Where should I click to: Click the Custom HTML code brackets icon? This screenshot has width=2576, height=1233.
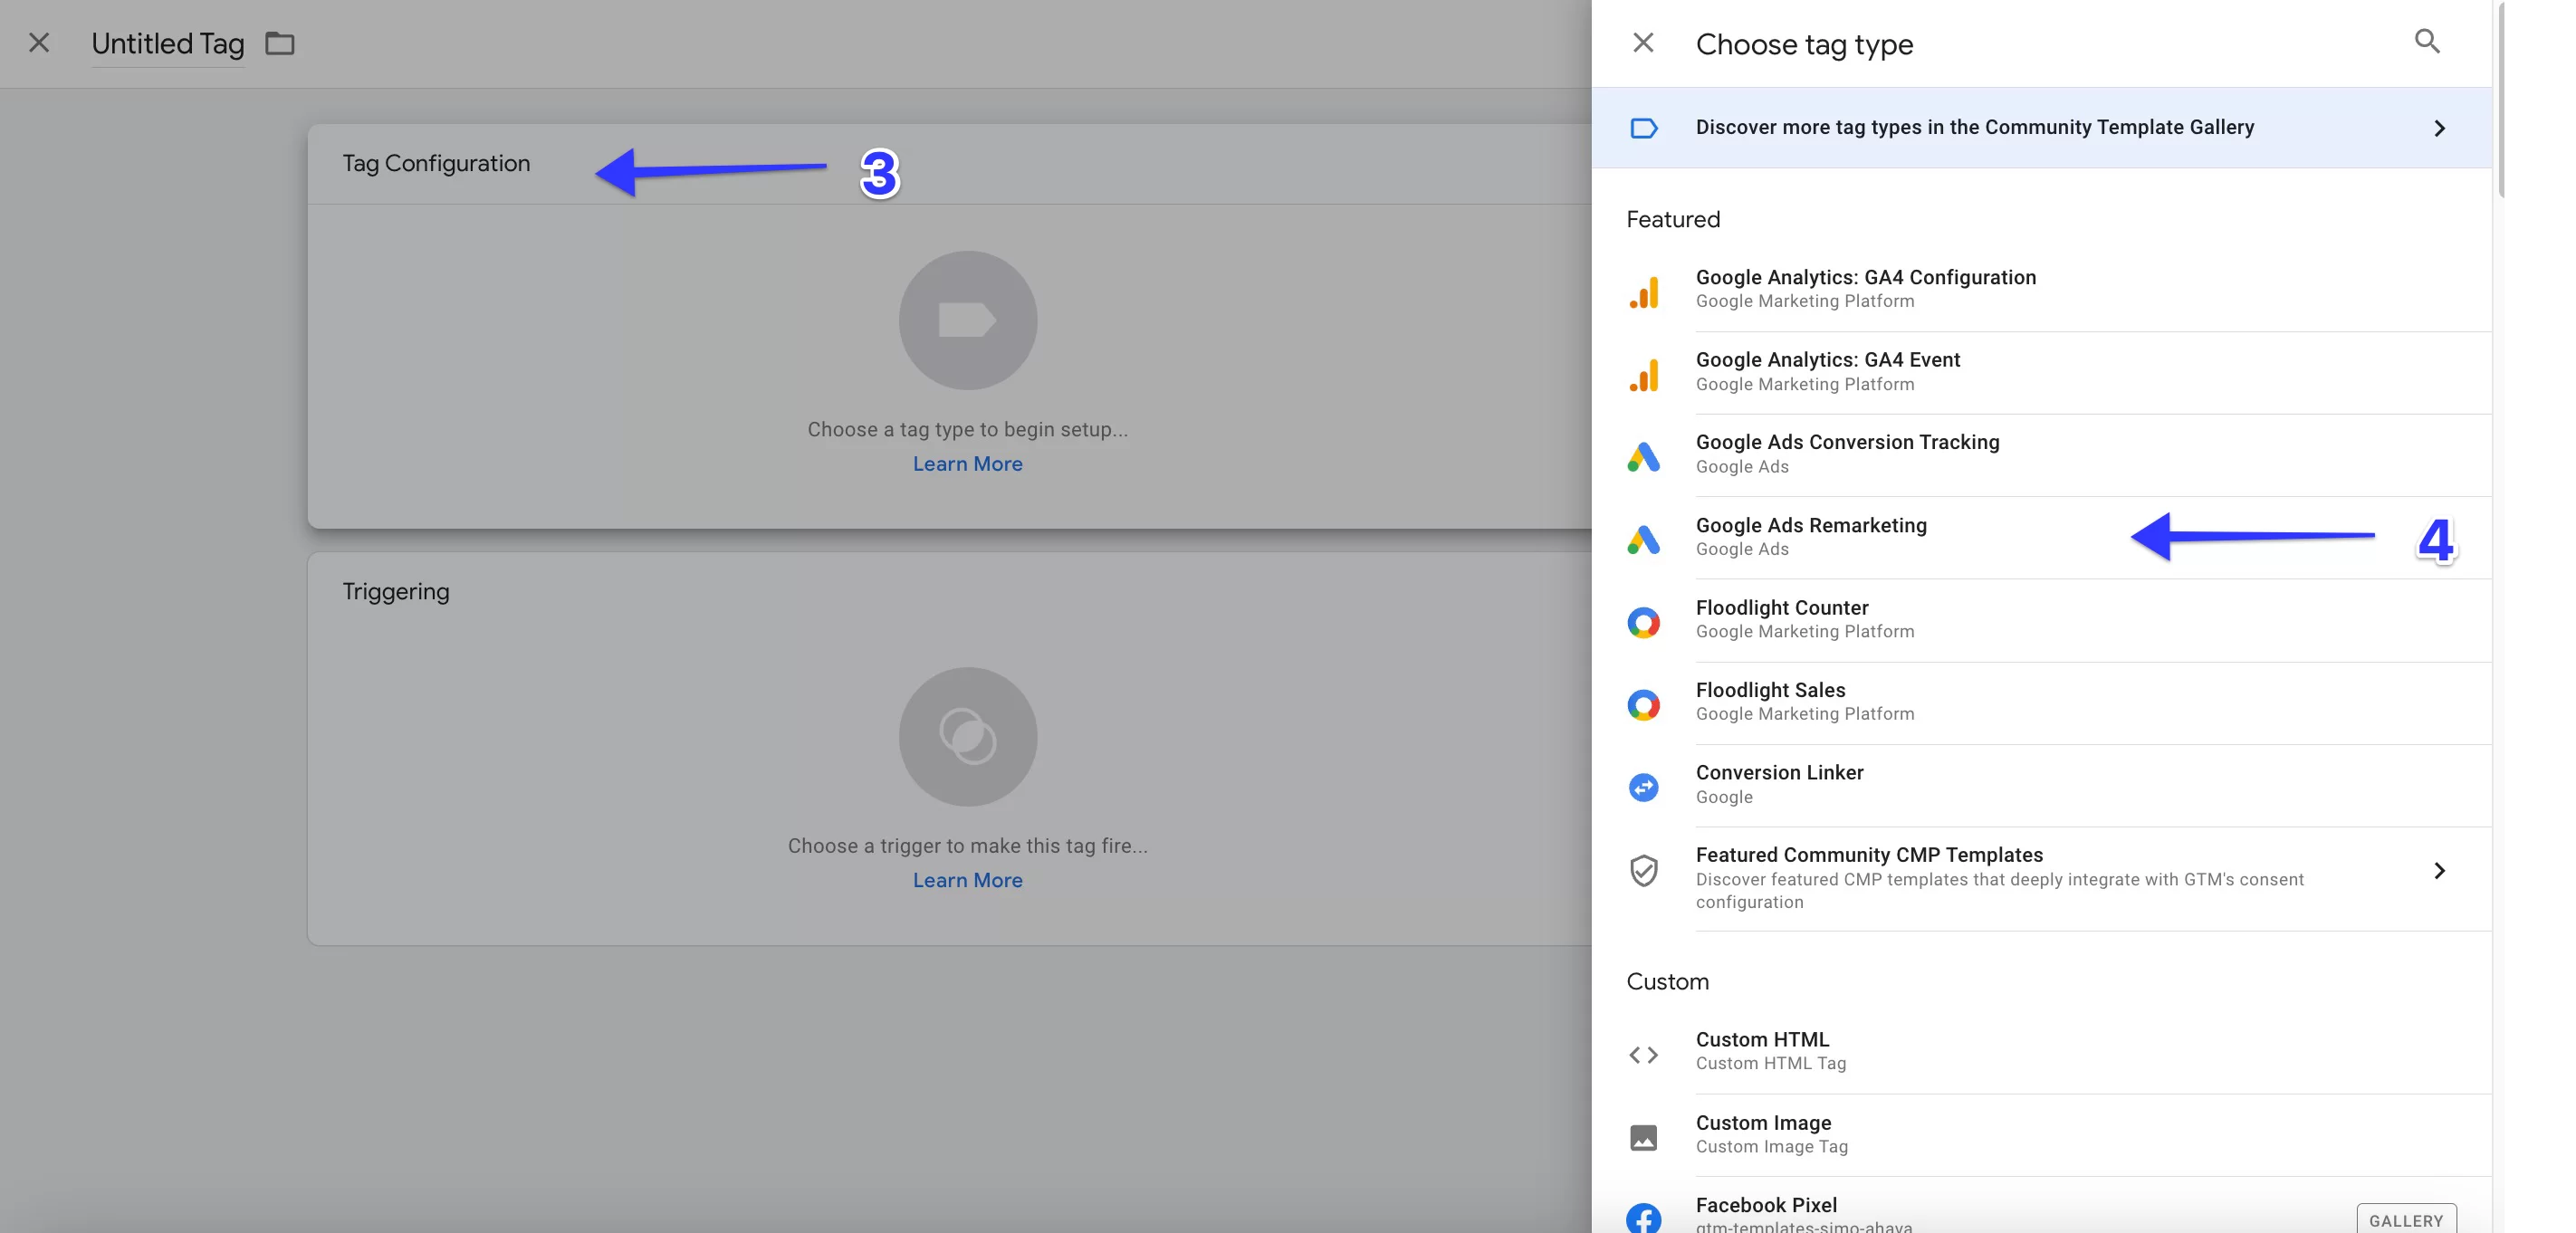click(1644, 1055)
